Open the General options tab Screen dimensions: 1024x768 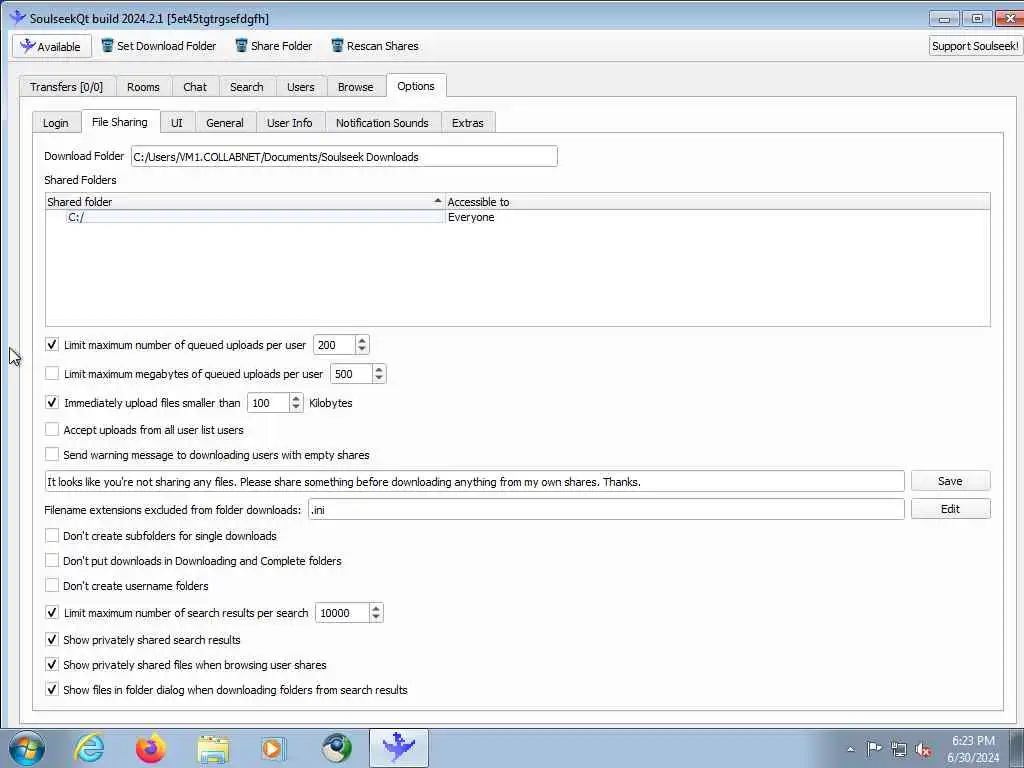pos(225,123)
